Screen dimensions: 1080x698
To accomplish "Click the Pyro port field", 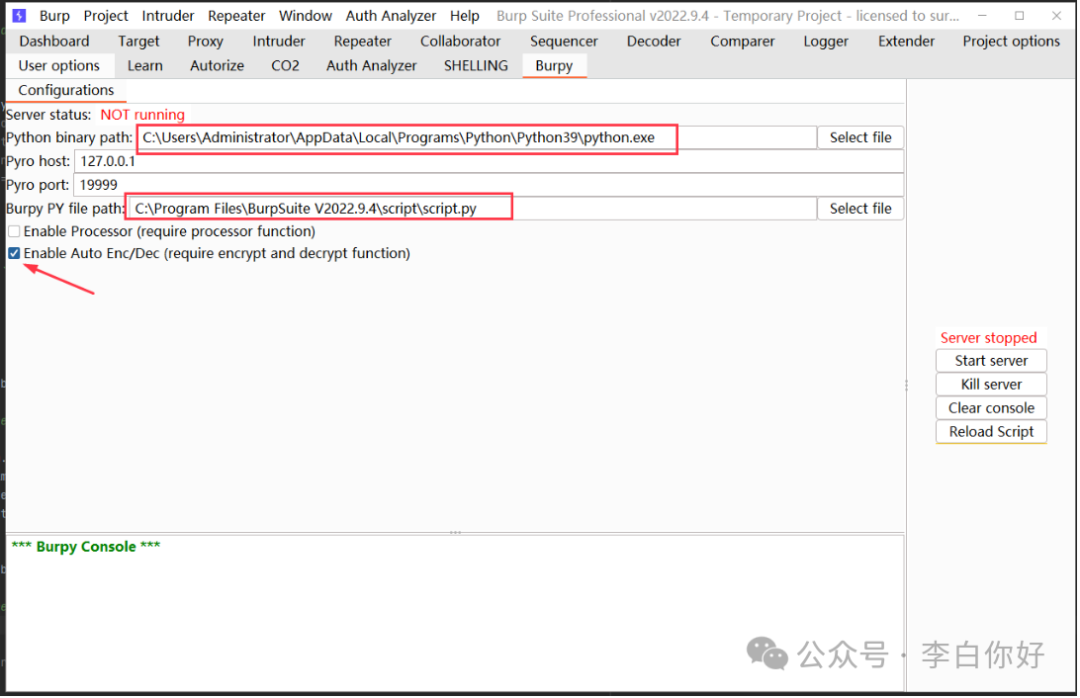I will pyautogui.click(x=488, y=185).
